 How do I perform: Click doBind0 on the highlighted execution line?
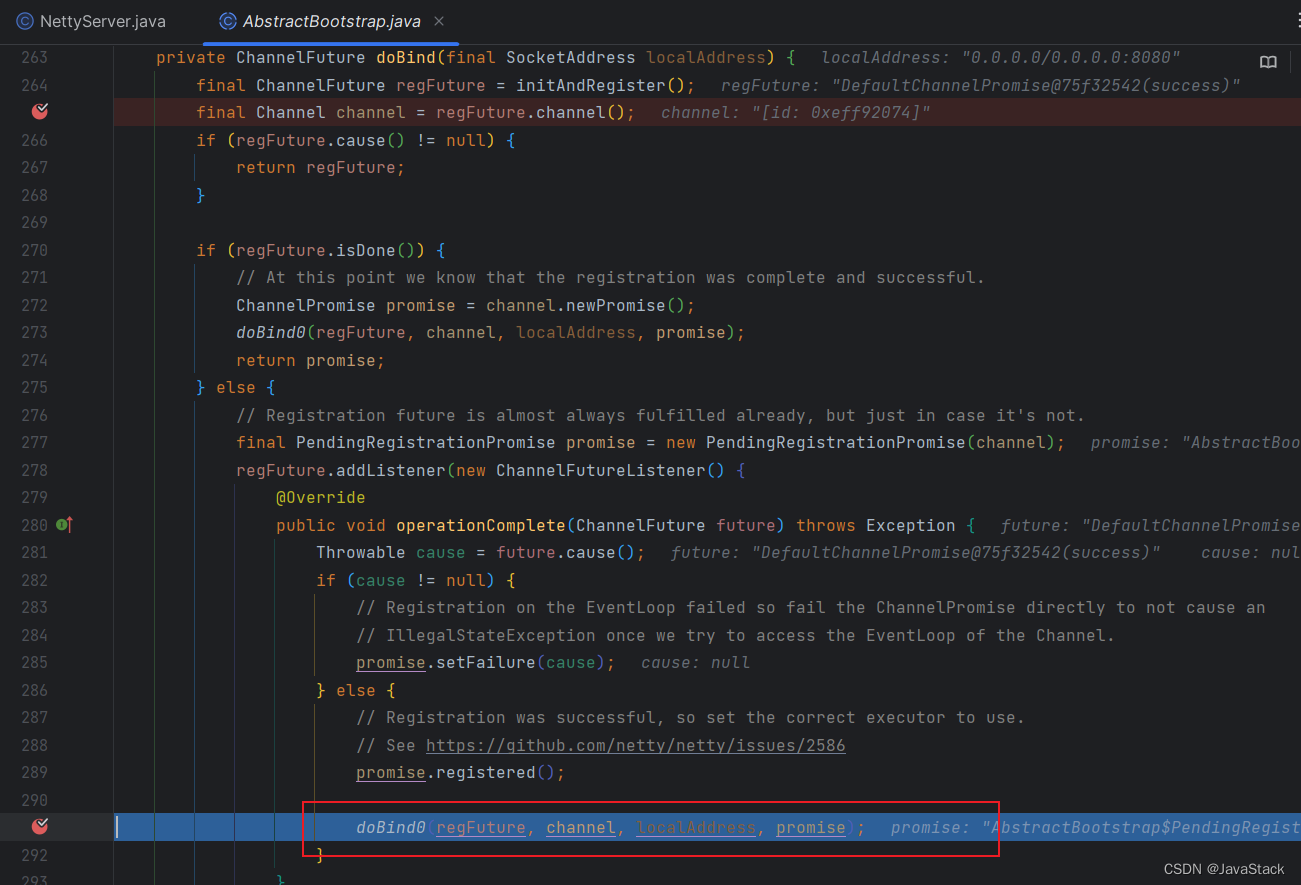[391, 828]
